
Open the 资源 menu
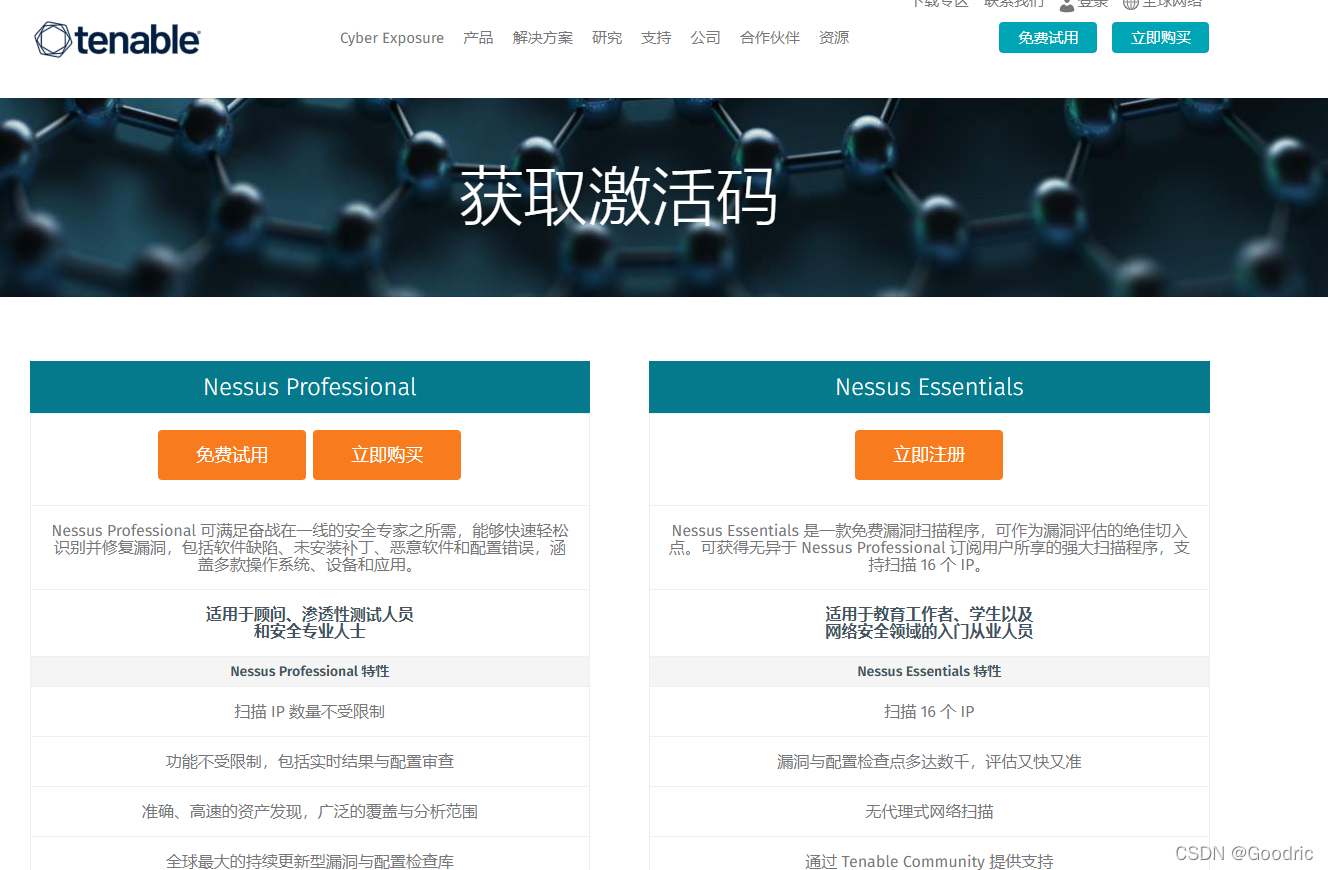click(x=834, y=38)
